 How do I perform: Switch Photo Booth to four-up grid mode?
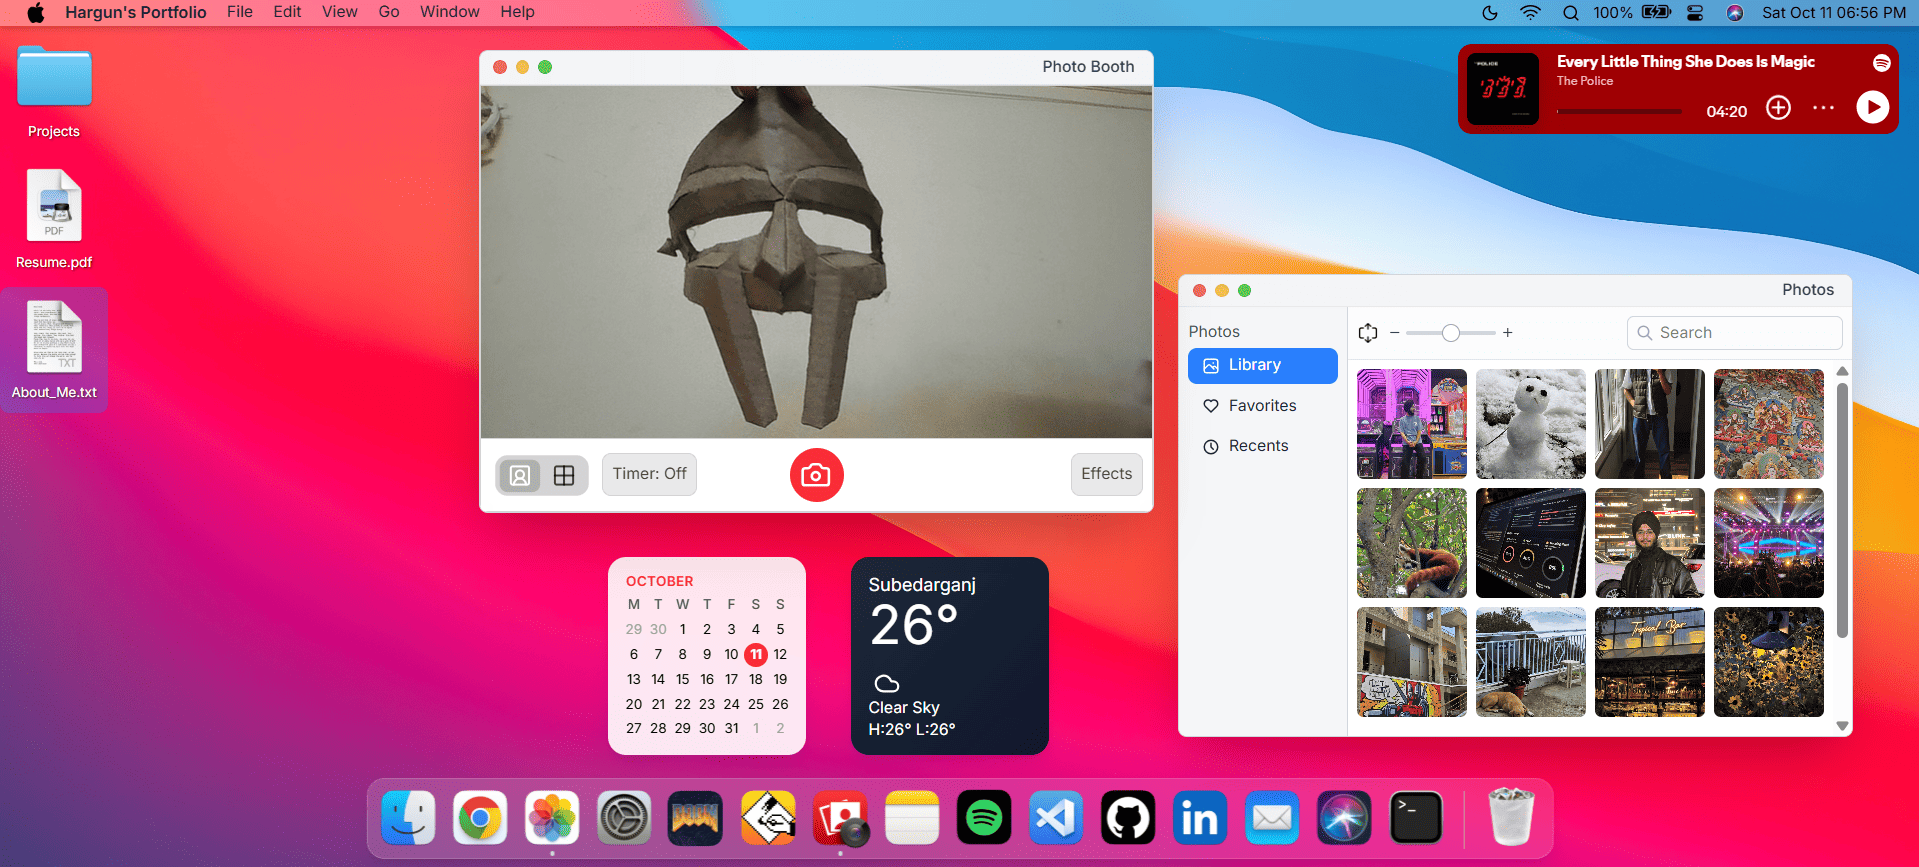[x=564, y=475]
